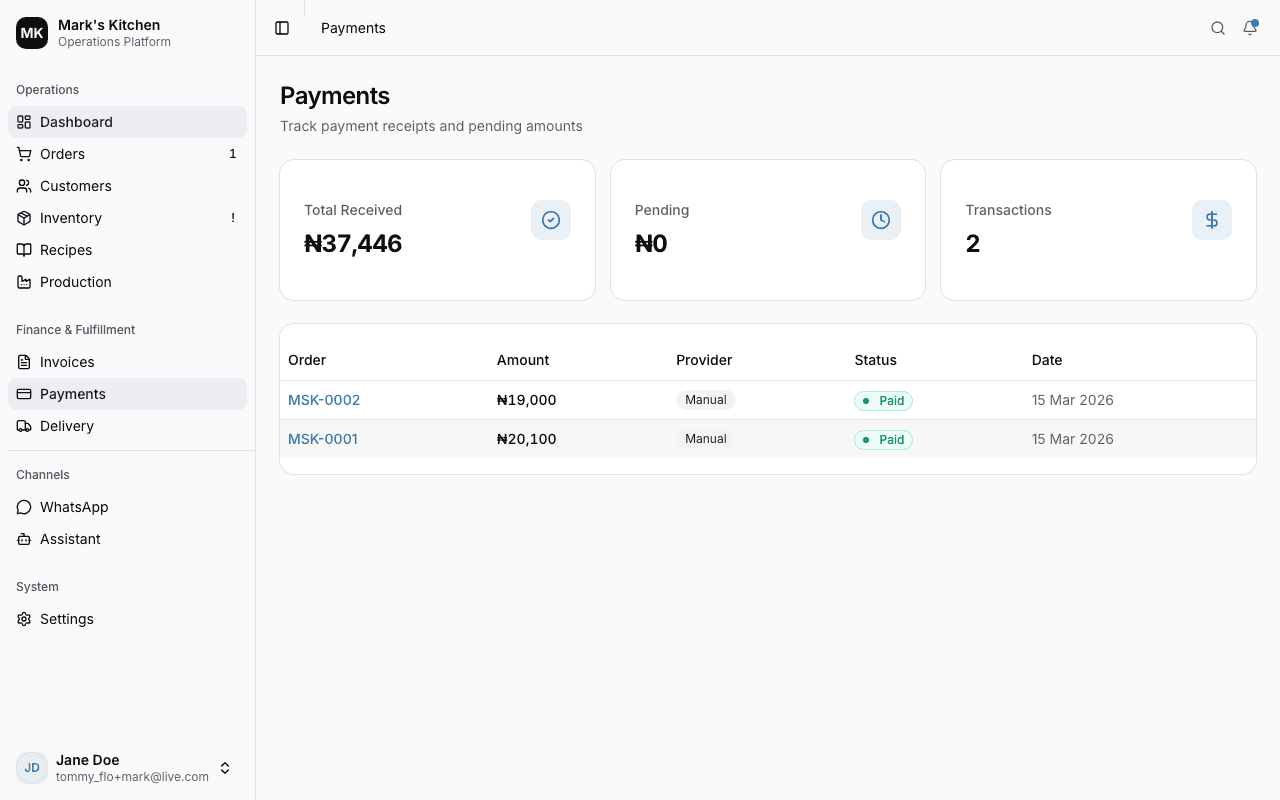Click the dollar icon on Transactions card
Screen dimensions: 1280x800
1211,219
